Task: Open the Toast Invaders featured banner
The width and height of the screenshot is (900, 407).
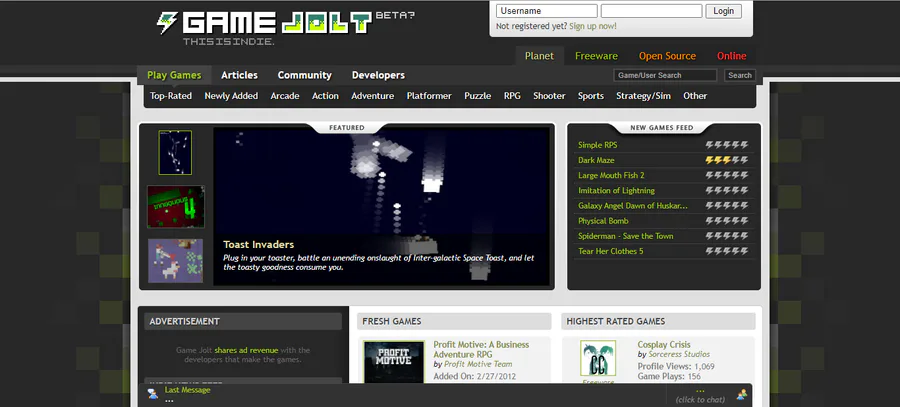Action: [381, 206]
